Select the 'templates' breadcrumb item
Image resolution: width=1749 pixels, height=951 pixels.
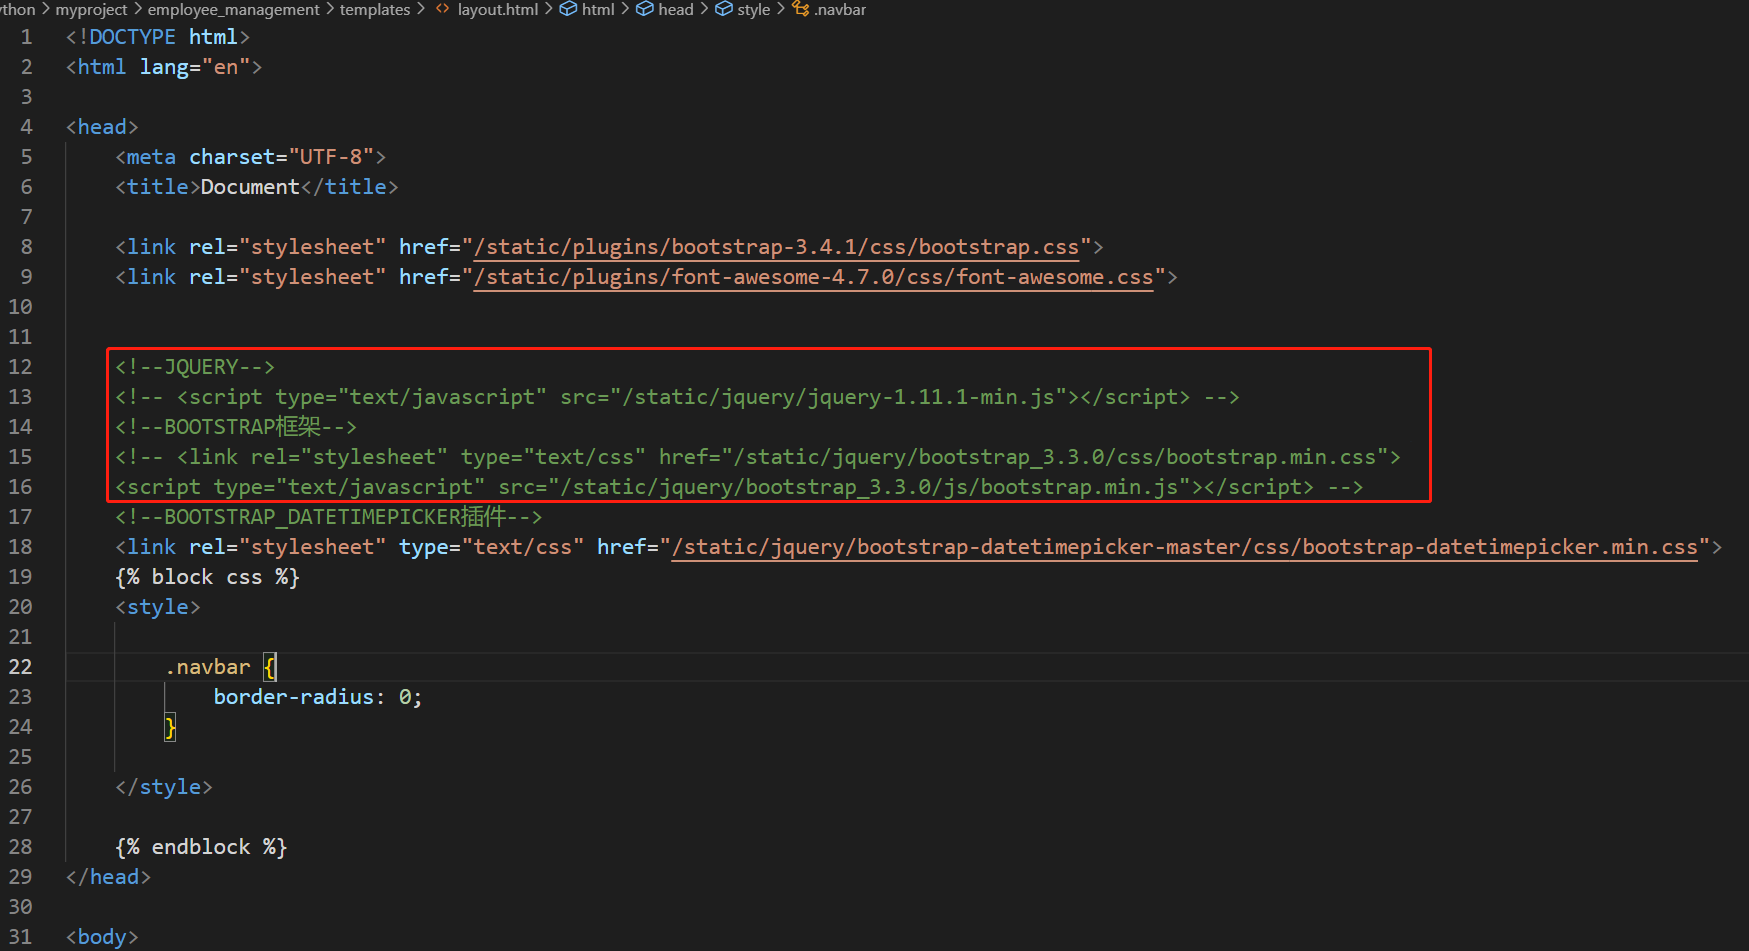[x=375, y=9]
